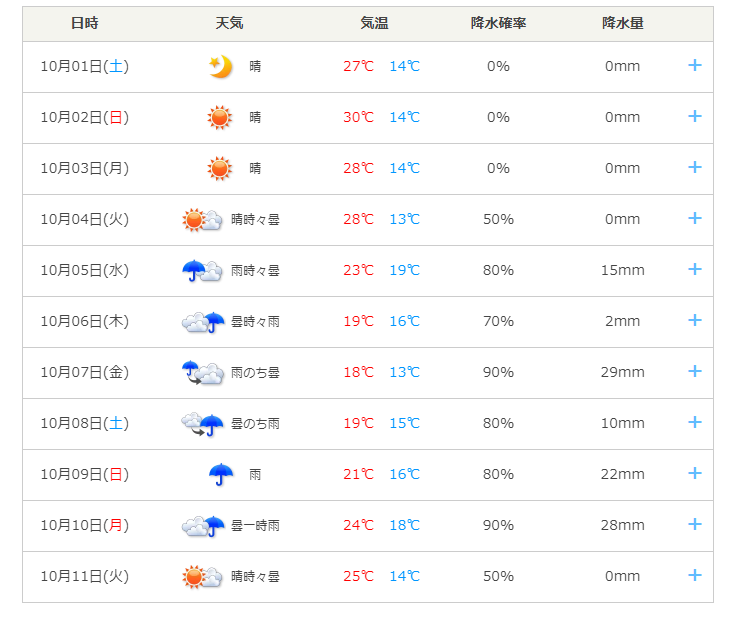Click the weather icon for 10月10日
Image resolution: width=729 pixels, height=617 pixels.
tap(202, 525)
